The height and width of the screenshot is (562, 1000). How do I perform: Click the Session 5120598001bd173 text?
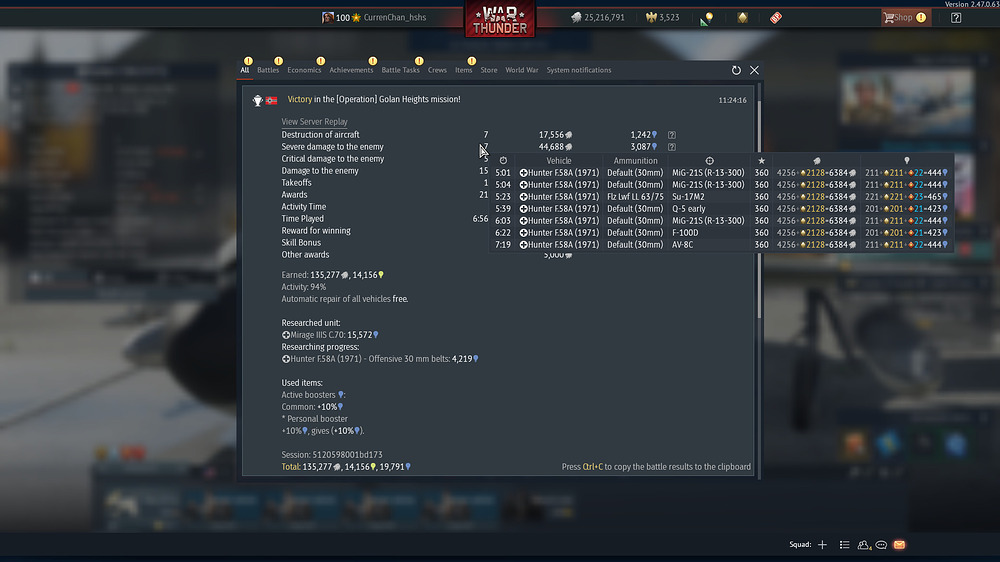pyautogui.click(x=332, y=455)
